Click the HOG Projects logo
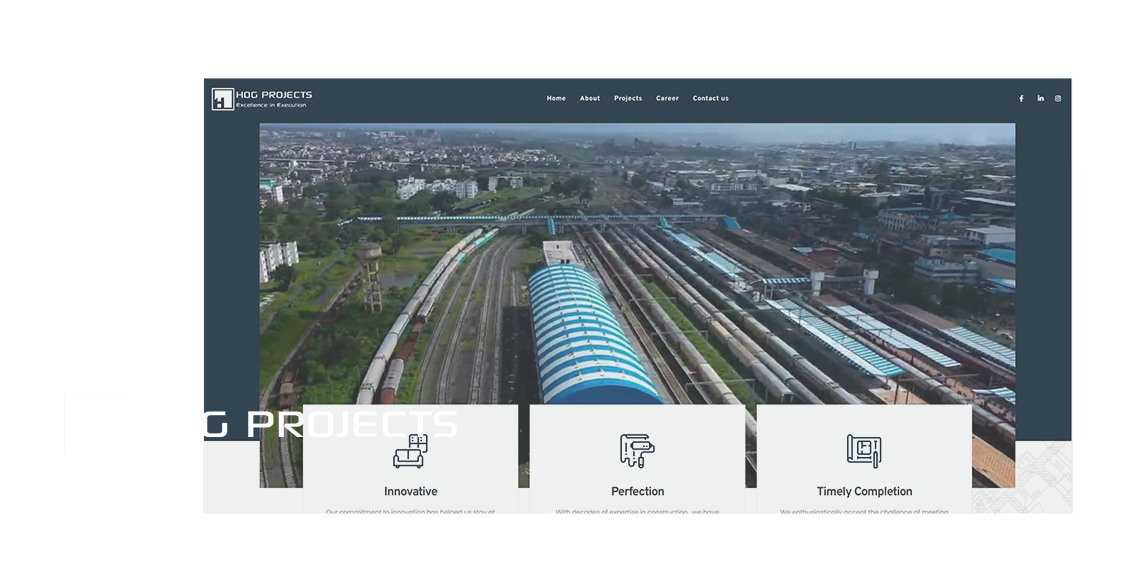 (262, 99)
